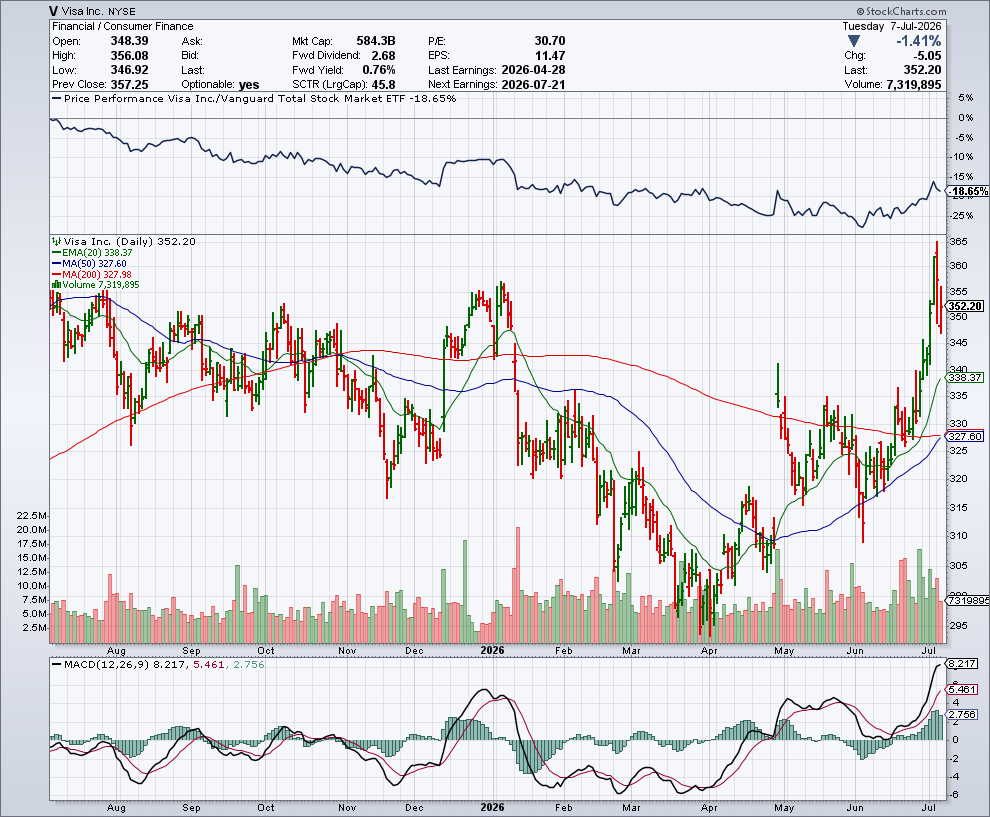The height and width of the screenshot is (817, 990).
Task: Click the 5.461 signal line axis tag
Action: point(963,689)
